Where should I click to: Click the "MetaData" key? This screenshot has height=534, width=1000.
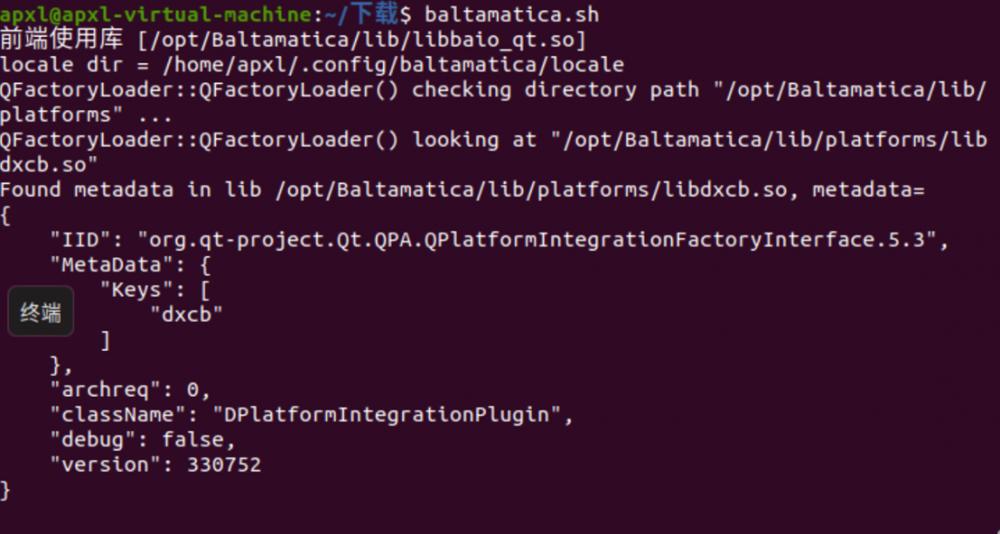pos(105,264)
